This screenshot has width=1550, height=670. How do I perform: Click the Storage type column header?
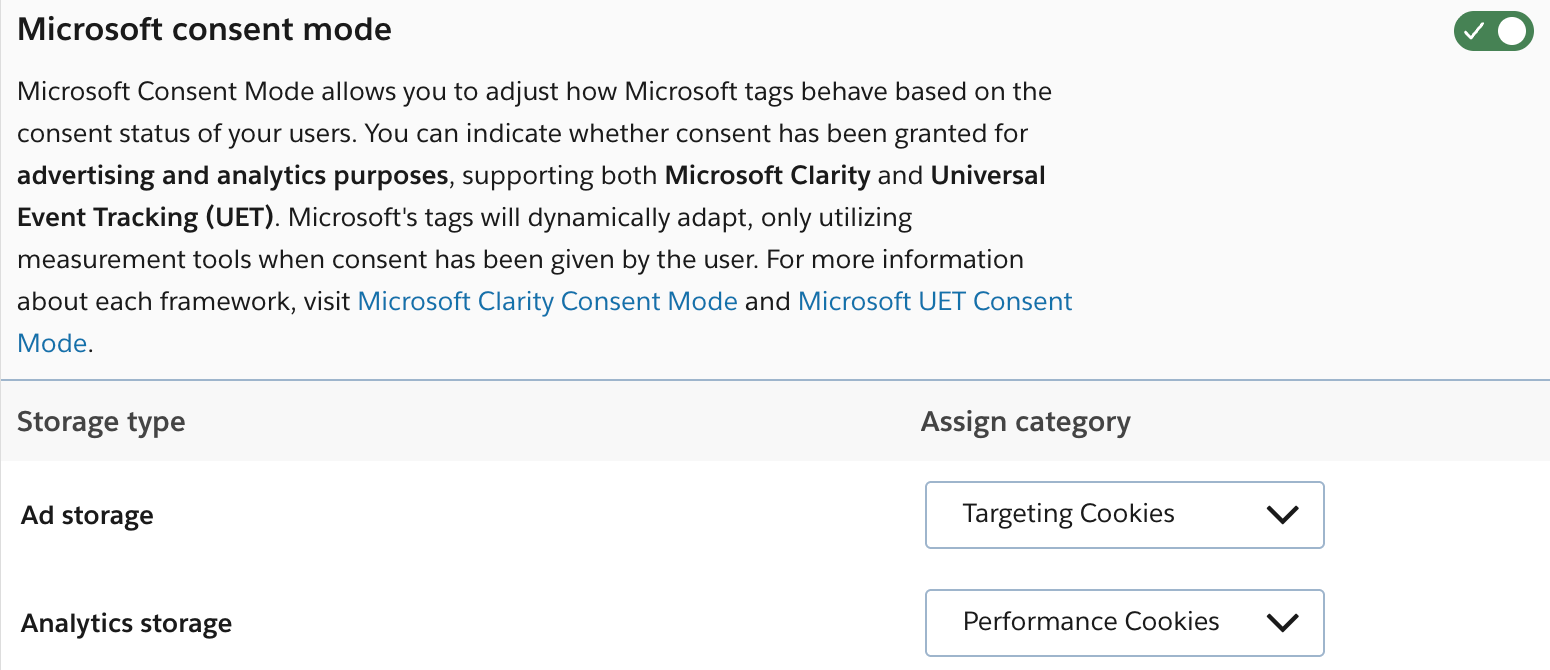pos(100,421)
